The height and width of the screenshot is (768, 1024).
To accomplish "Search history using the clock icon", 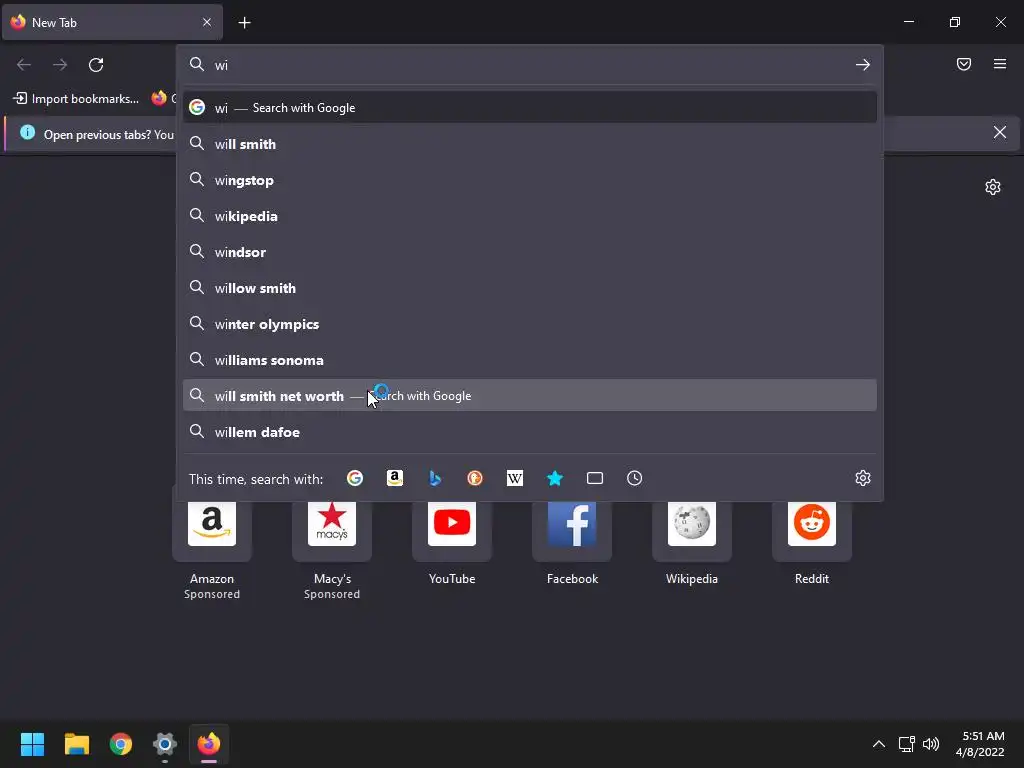I will coord(635,478).
